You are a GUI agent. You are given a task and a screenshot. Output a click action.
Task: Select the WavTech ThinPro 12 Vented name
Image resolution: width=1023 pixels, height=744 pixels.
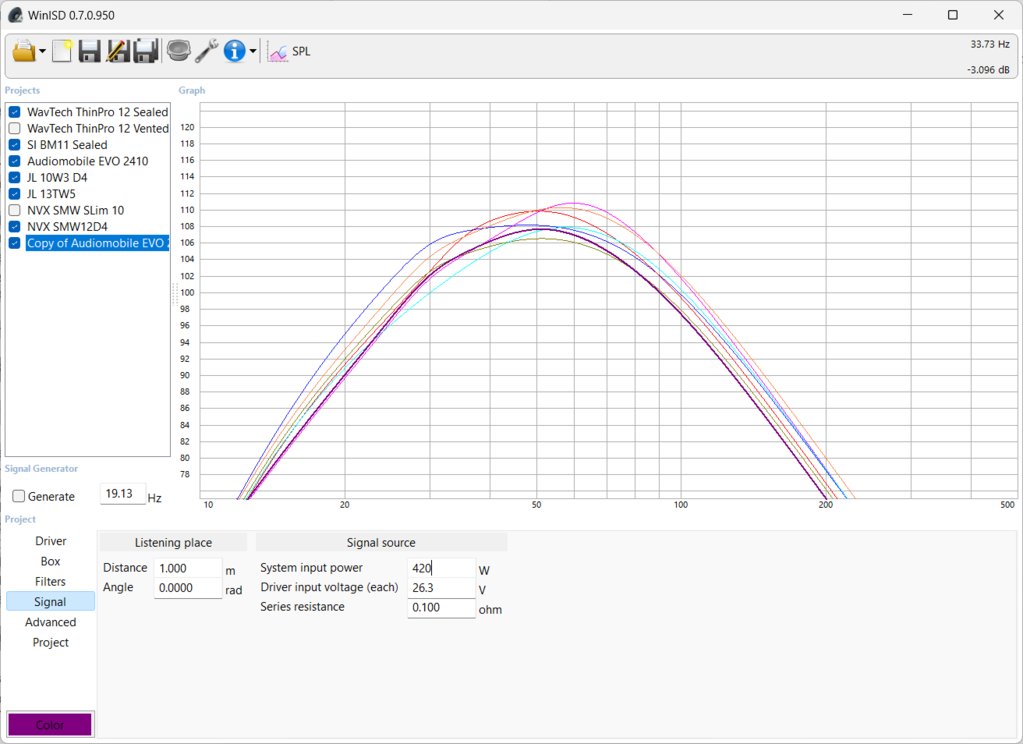[x=98, y=129]
